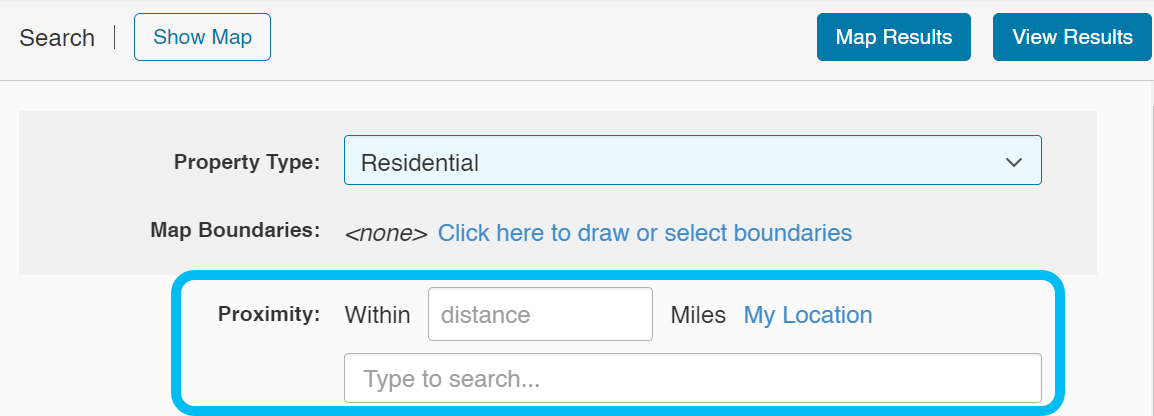The image size is (1154, 416).
Task: Click the Proximity label
Action: [269, 314]
